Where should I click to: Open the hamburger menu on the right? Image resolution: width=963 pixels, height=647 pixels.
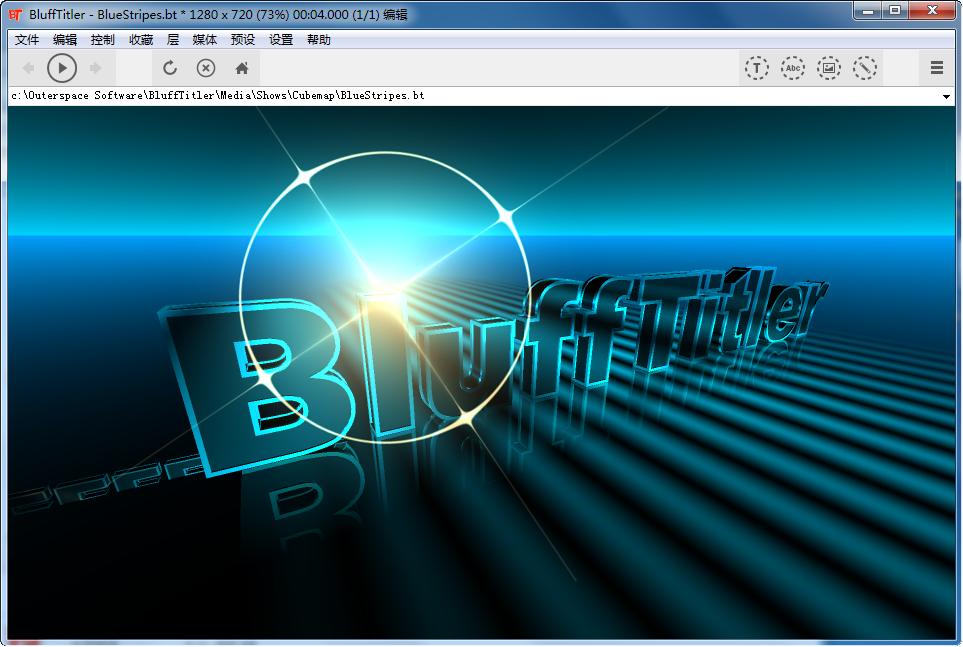pyautogui.click(x=937, y=68)
